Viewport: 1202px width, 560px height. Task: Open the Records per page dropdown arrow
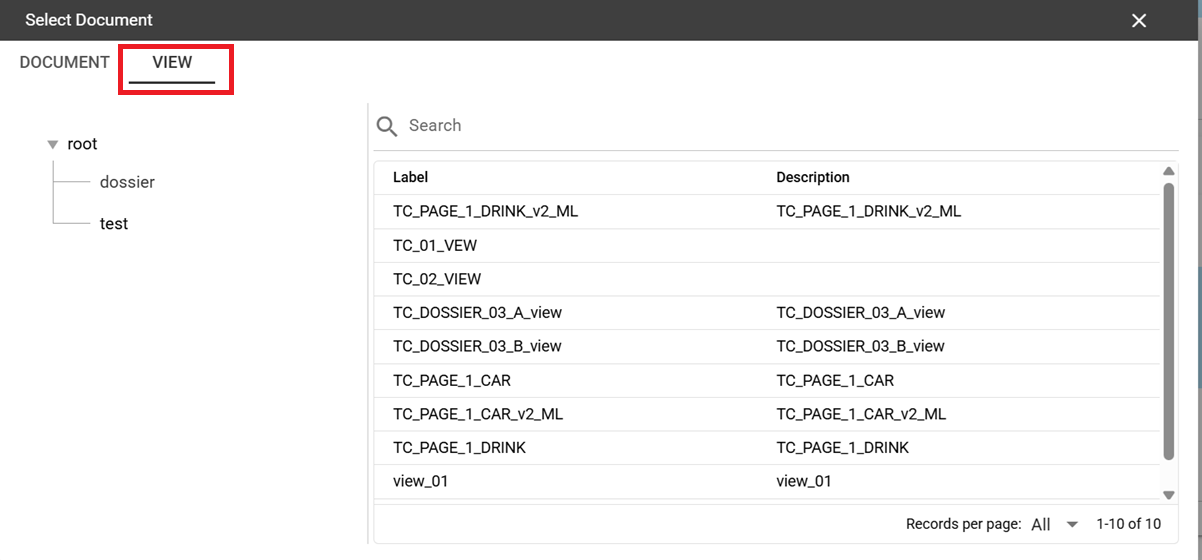[x=1073, y=524]
